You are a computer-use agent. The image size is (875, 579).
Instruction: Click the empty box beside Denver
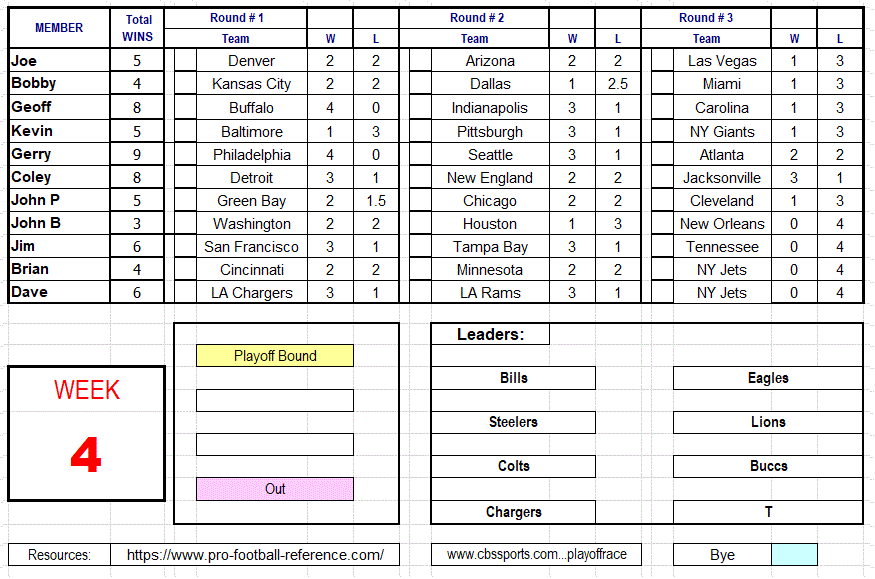pos(185,61)
